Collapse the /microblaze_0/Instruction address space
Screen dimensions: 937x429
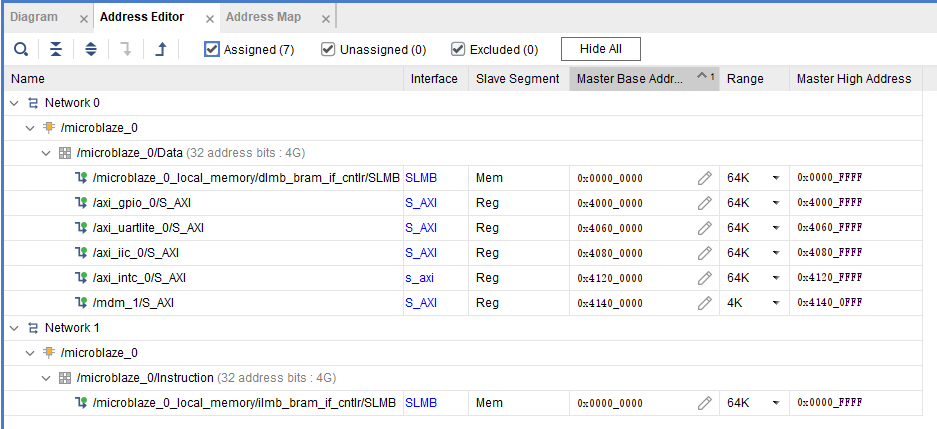click(47, 378)
